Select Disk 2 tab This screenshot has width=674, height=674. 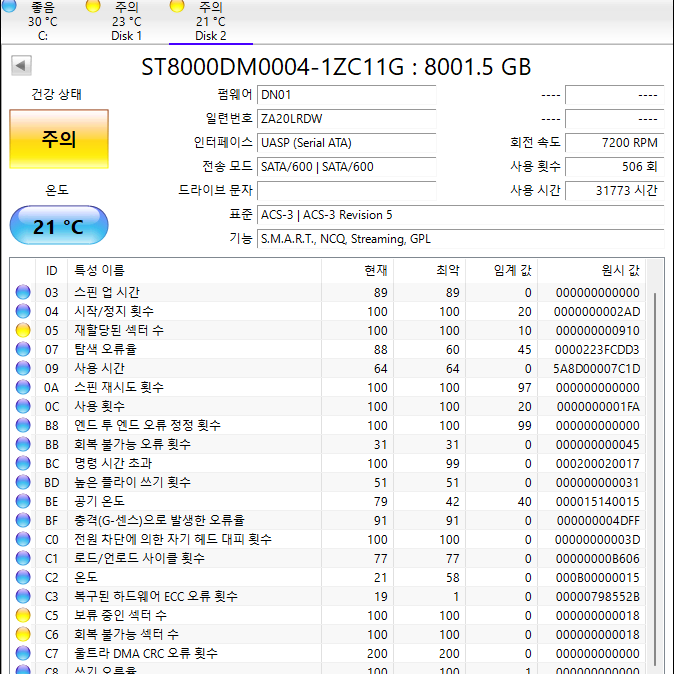(211, 21)
